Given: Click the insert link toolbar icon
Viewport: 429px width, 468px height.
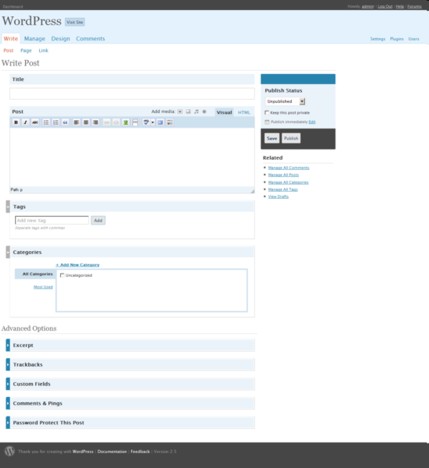Looking at the screenshot, I should tap(107, 123).
